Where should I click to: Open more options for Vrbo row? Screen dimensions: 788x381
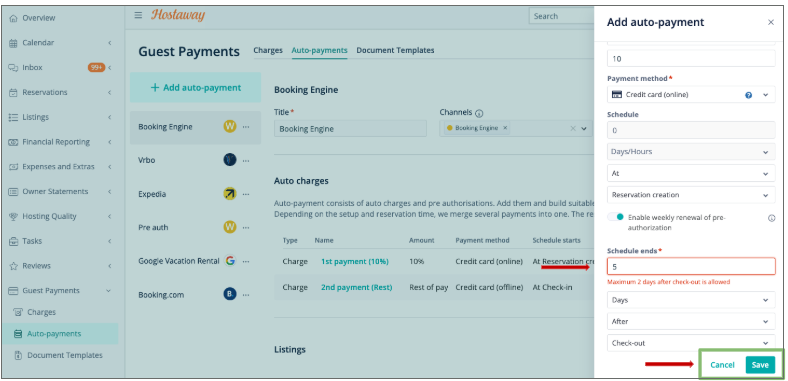click(246, 161)
